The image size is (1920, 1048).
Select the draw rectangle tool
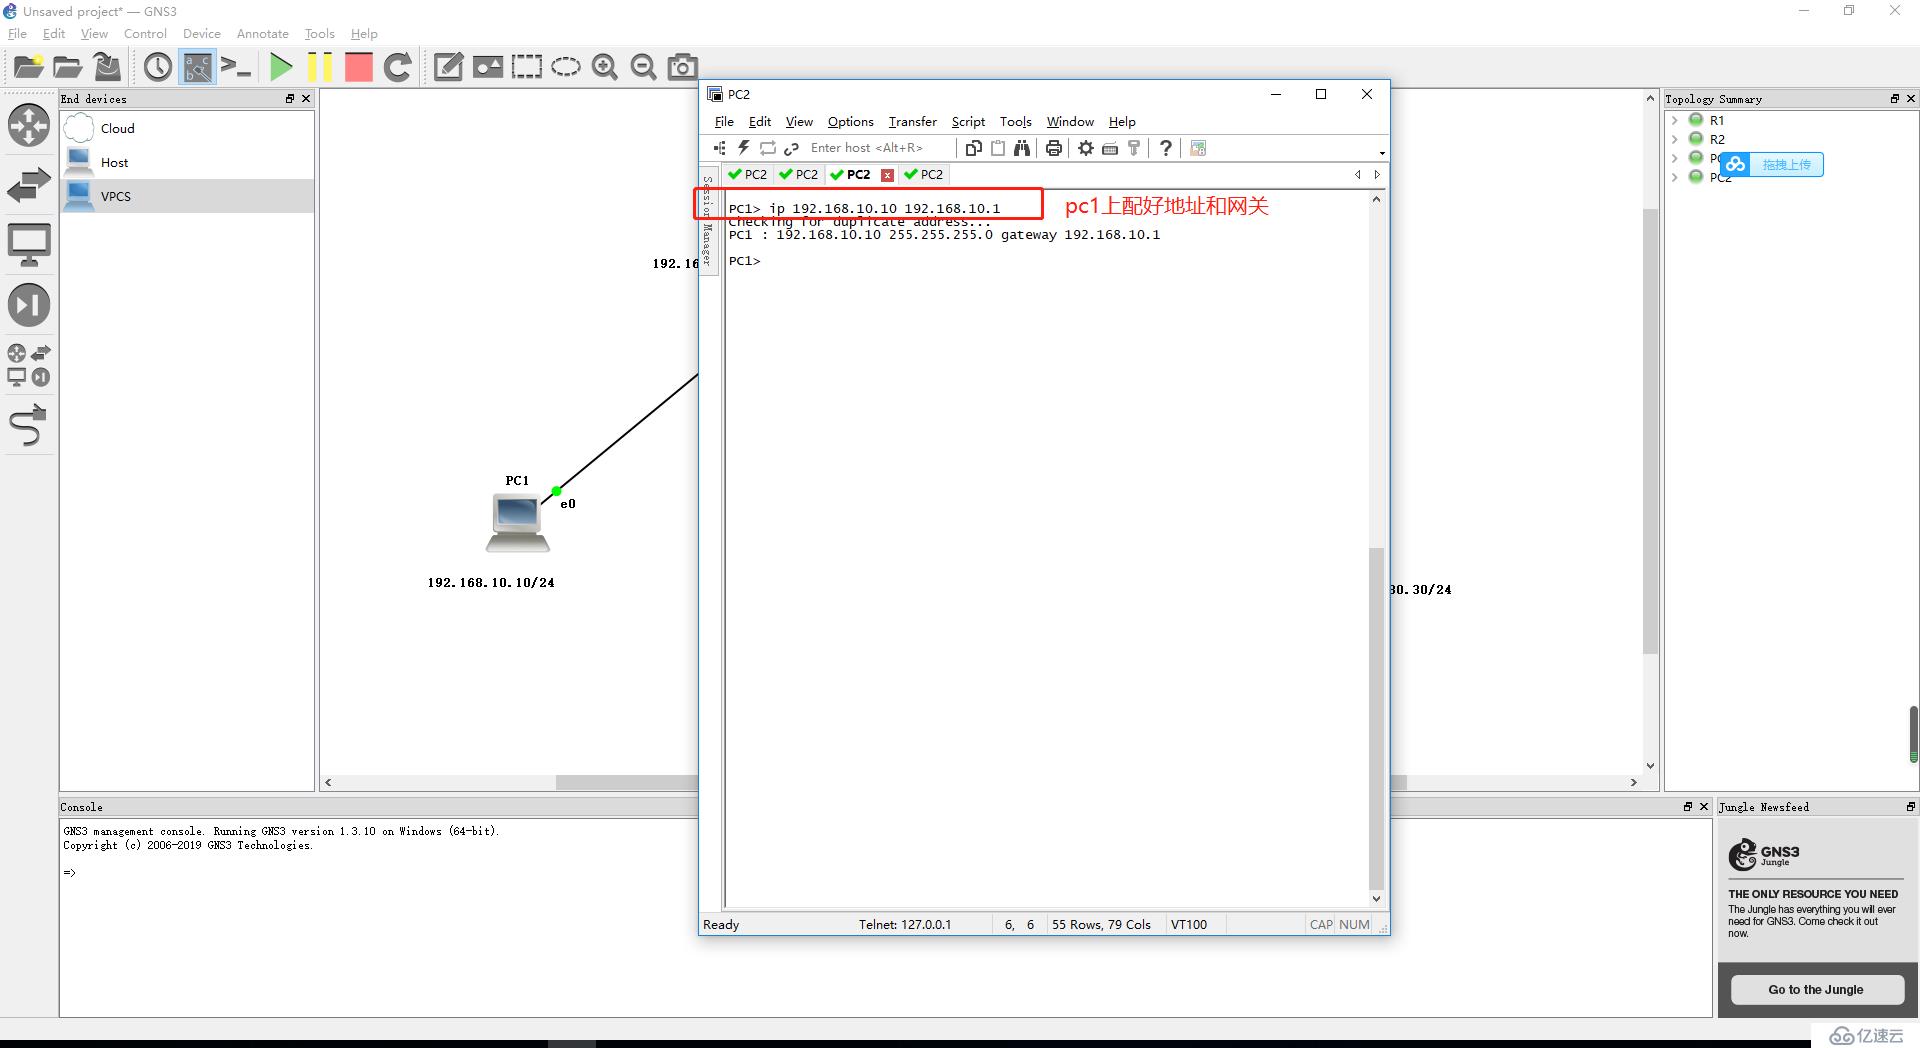[526, 67]
